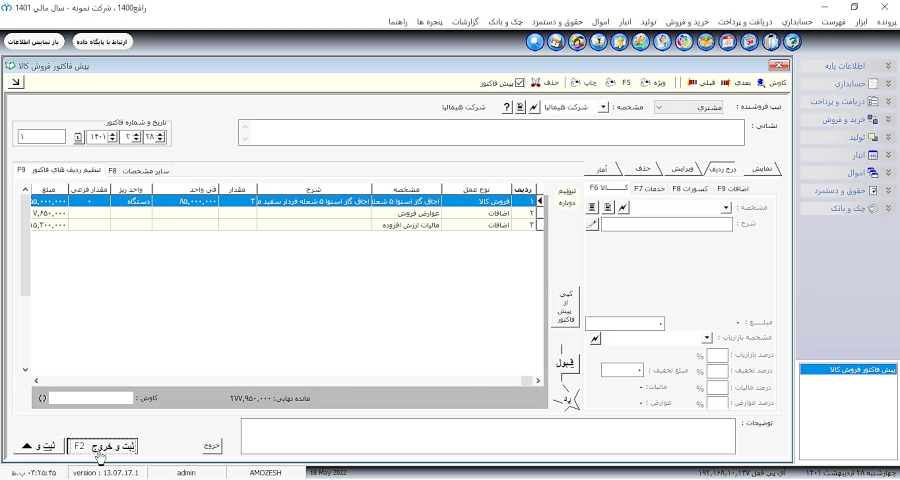Switch to سایر مشخصات F8 tab
The image size is (900, 480).
(x=139, y=171)
